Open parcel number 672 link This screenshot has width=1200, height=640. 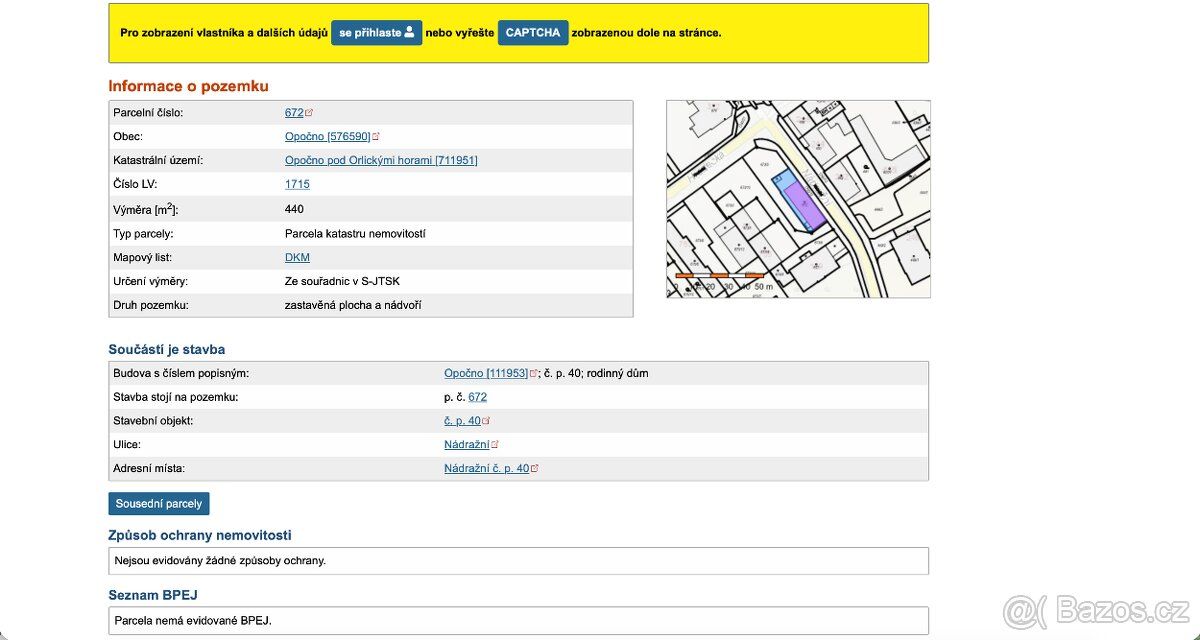click(294, 113)
